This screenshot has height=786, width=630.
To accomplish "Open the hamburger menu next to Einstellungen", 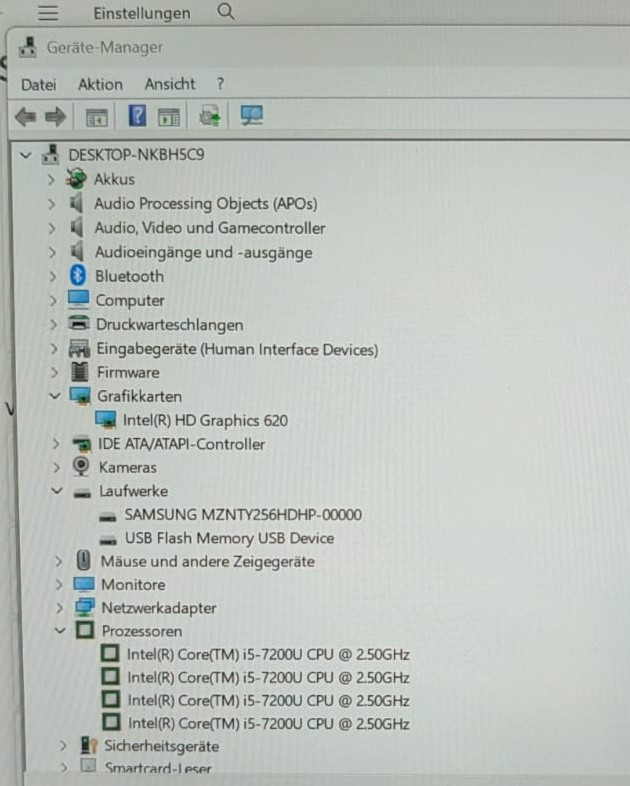I will click(x=48, y=12).
